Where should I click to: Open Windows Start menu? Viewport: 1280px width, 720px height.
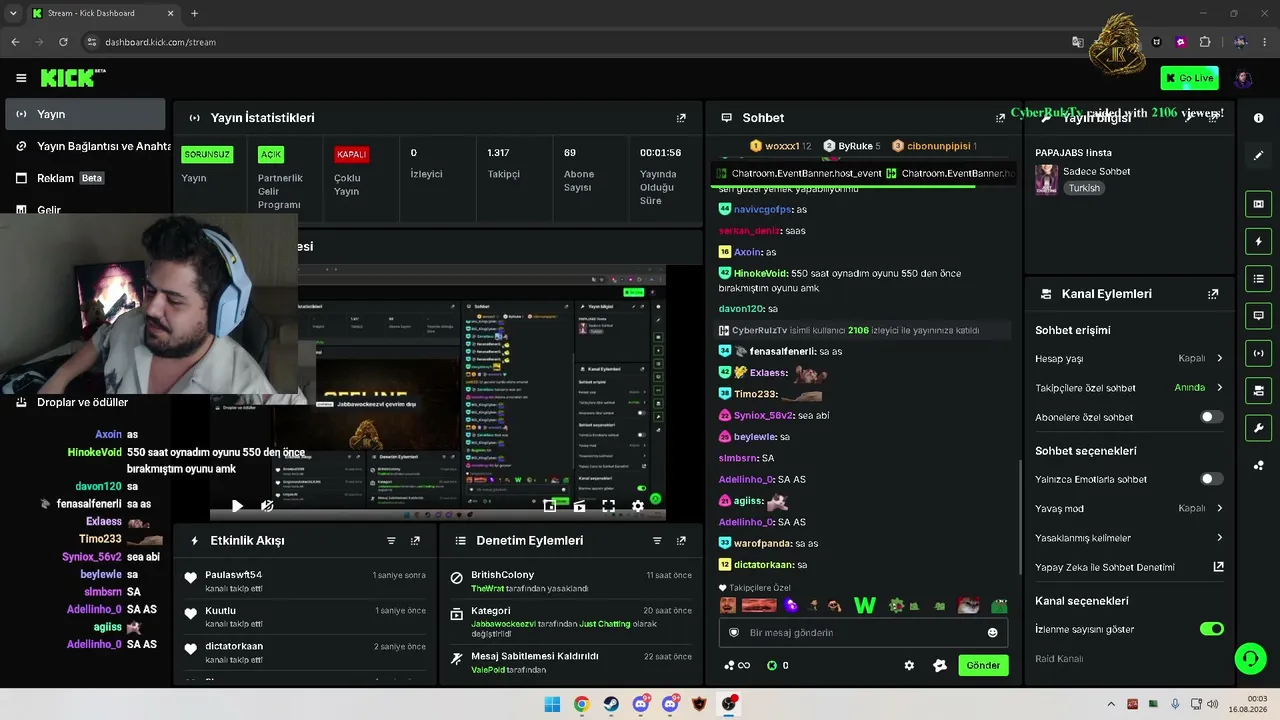pos(552,704)
